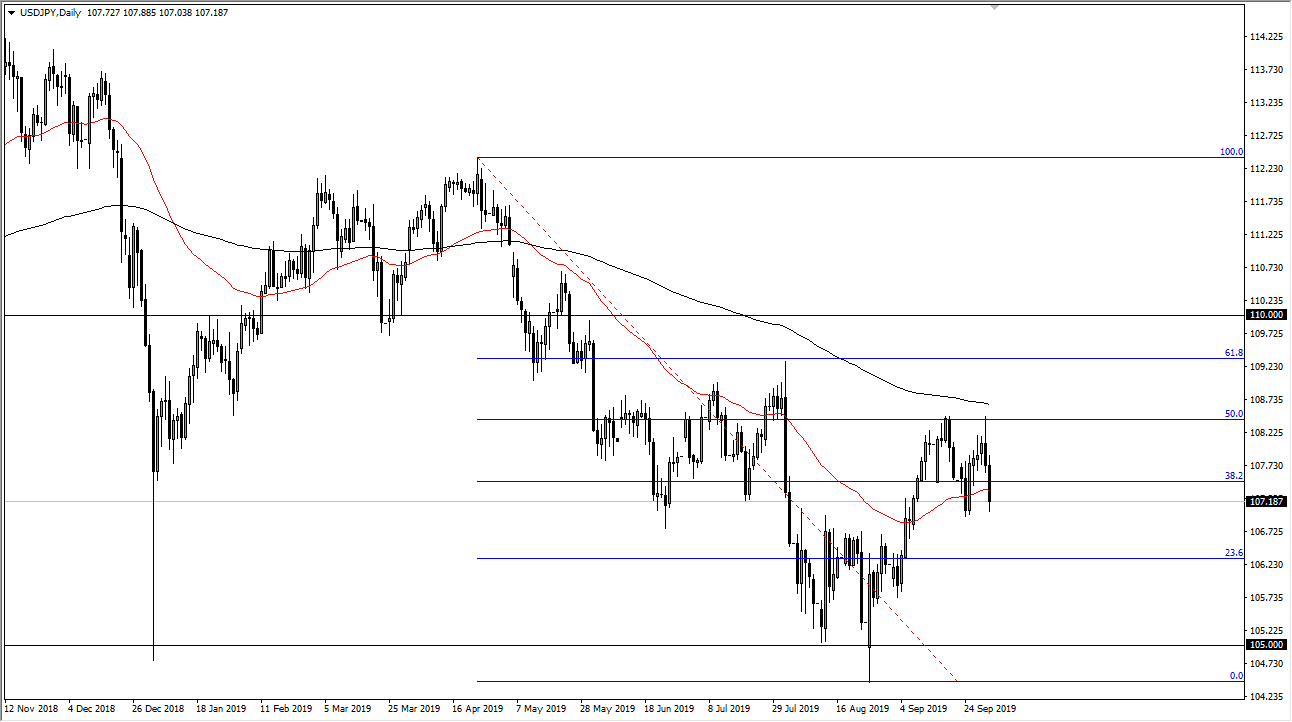
Task: Select the 110.000 price label on scale
Action: pos(1267,315)
